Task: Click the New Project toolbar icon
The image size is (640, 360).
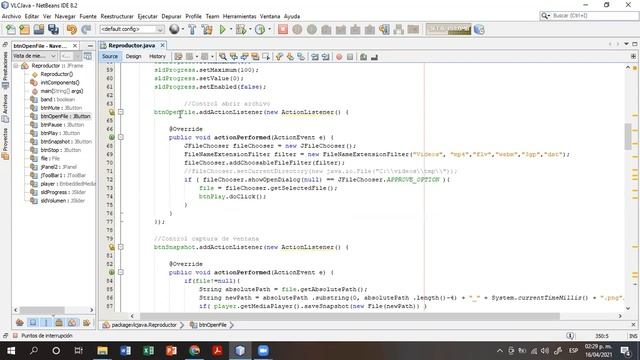Action: pos(24,29)
